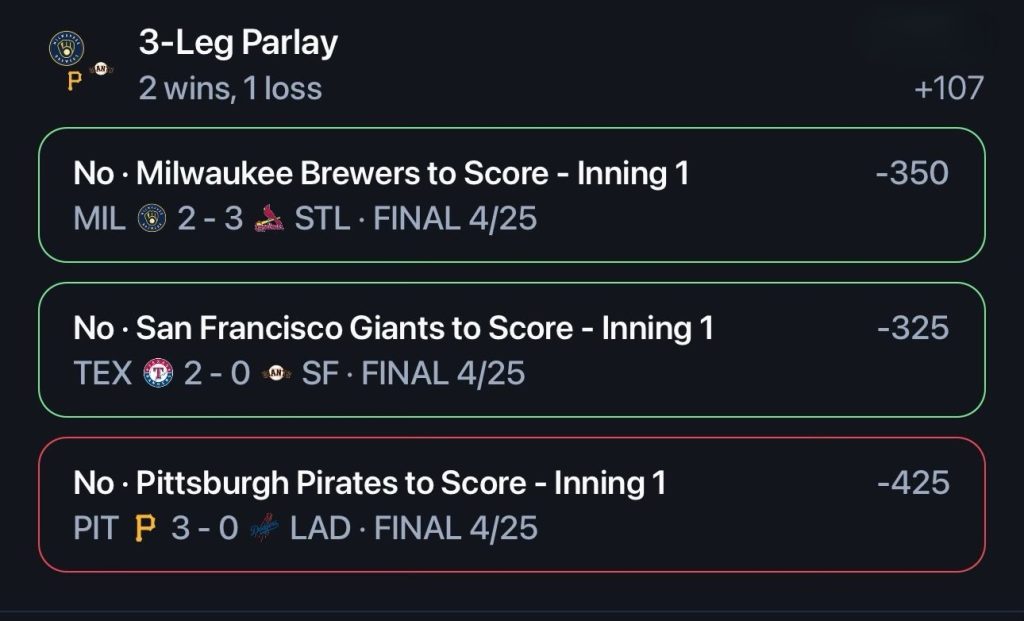The width and height of the screenshot is (1024, 621).
Task: Click the -325 odds on Giants leg
Action: click(913, 328)
